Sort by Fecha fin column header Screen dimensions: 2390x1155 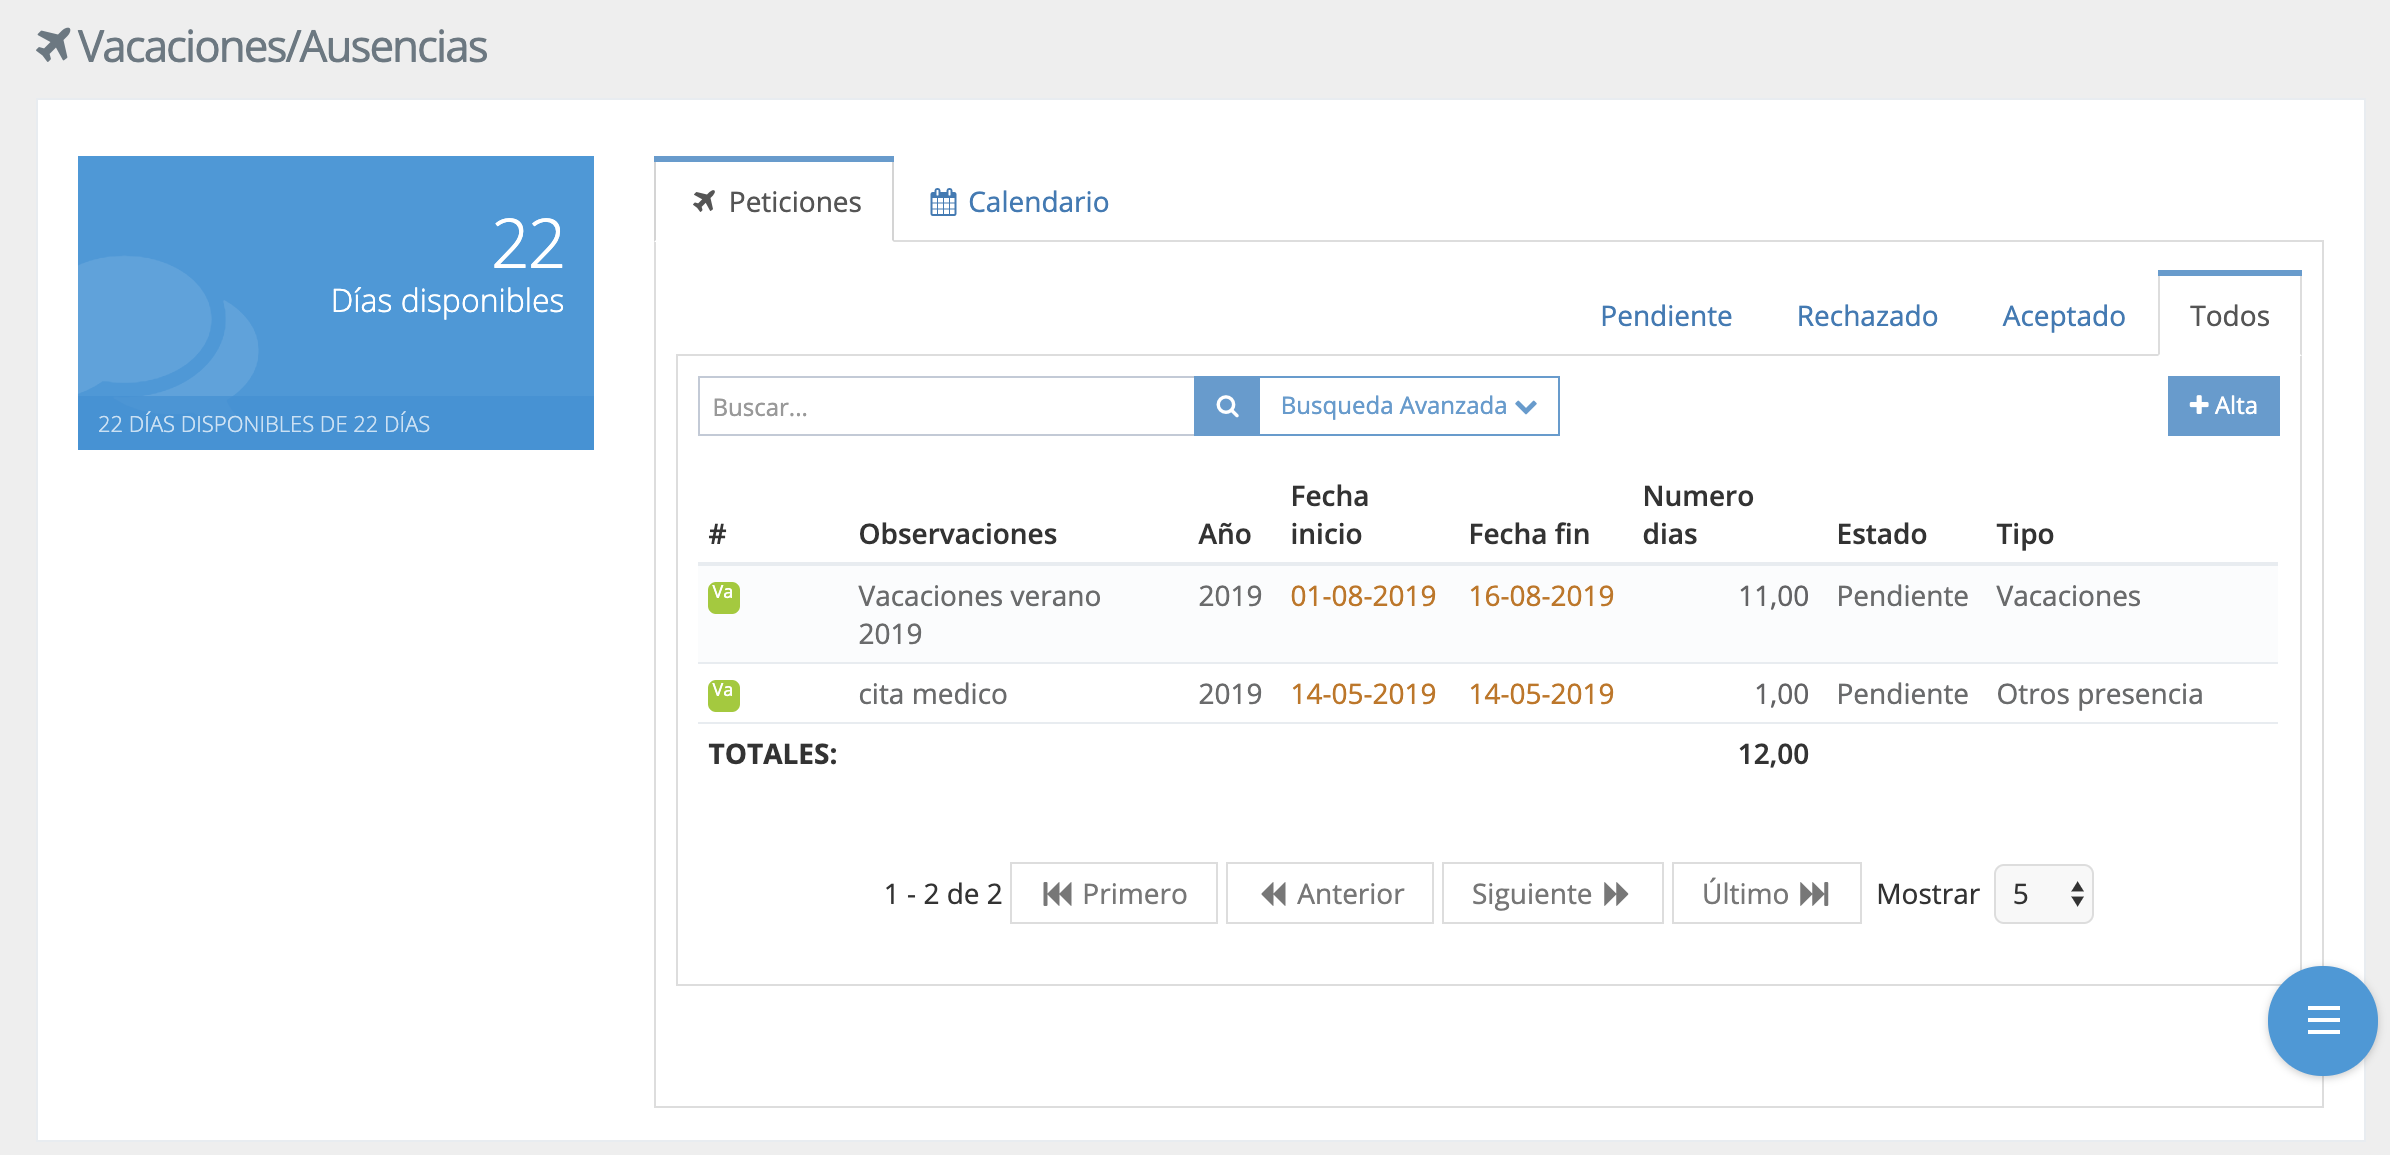coord(1529,535)
